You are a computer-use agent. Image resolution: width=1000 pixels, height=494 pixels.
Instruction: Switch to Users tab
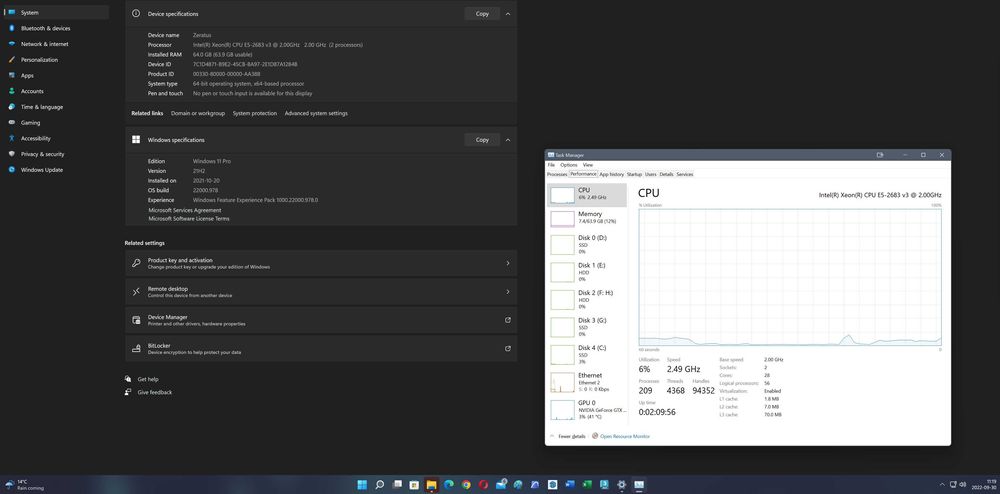651,174
